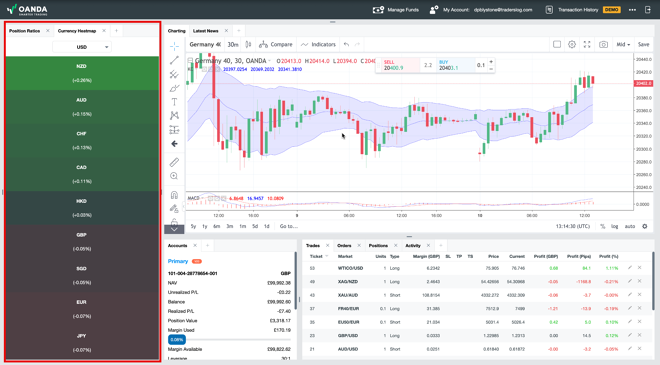Click the Save chart button
660x365 pixels.
coord(643,44)
